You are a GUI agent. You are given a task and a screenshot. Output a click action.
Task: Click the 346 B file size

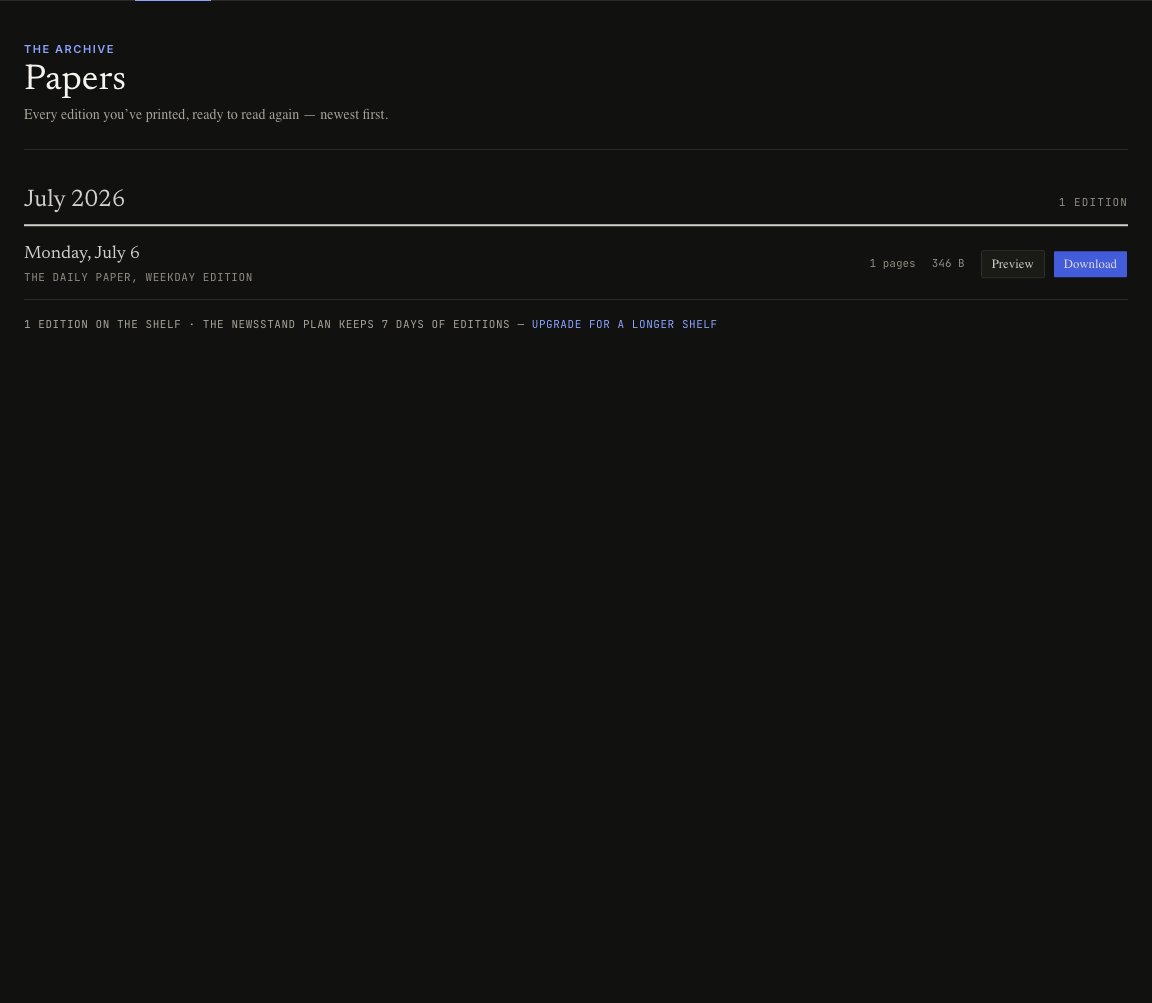[948, 263]
